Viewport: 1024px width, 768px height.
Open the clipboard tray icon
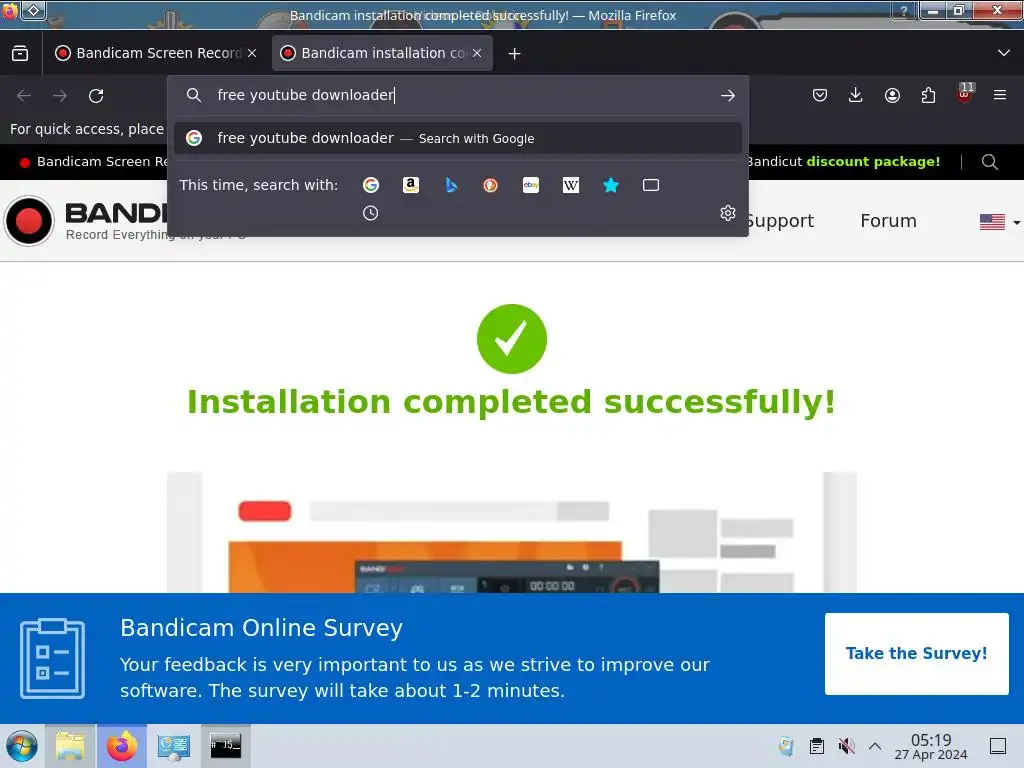(x=816, y=746)
